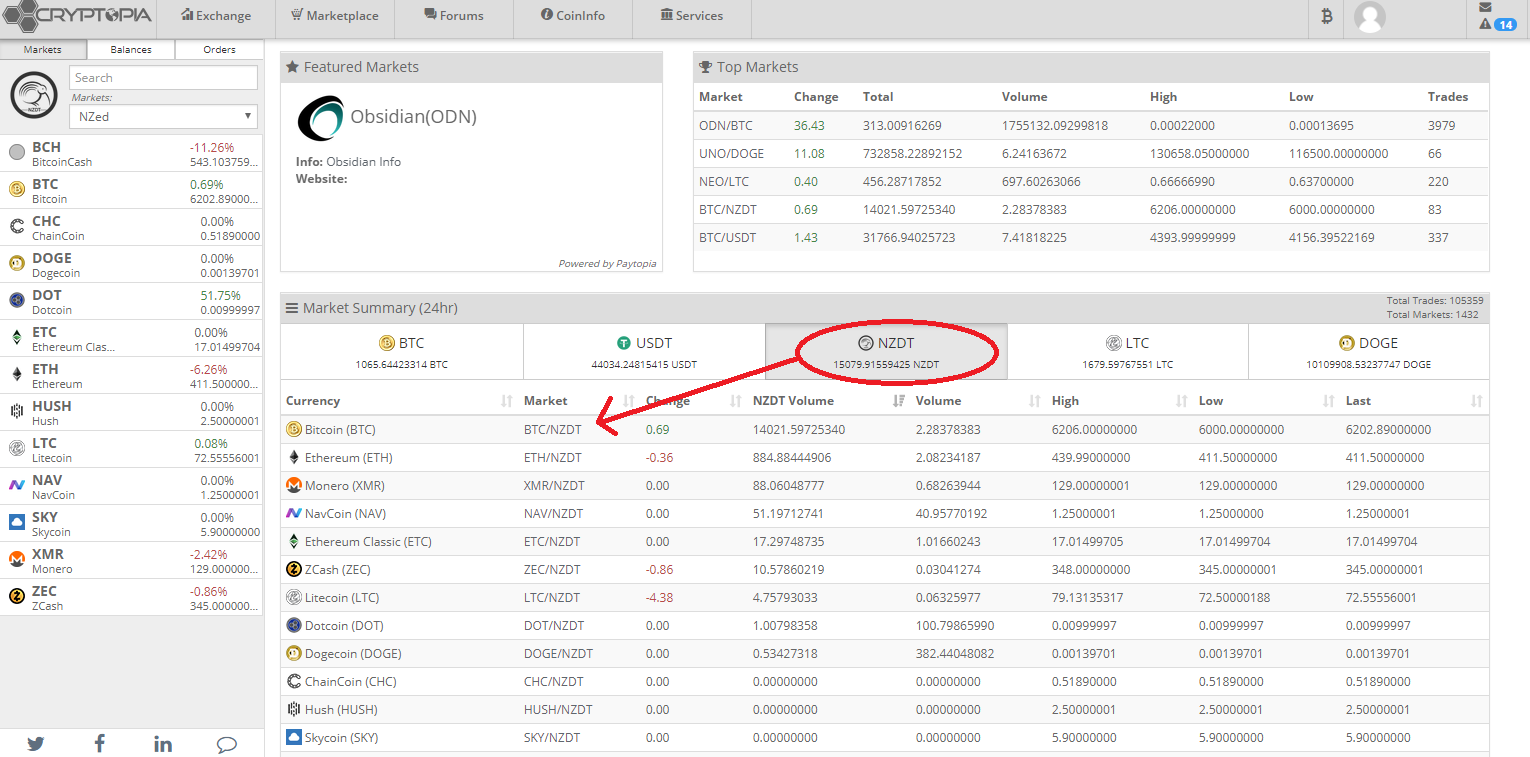Click the NavCoin icon in the sidebar
The width and height of the screenshot is (1530, 757).
[x=16, y=486]
